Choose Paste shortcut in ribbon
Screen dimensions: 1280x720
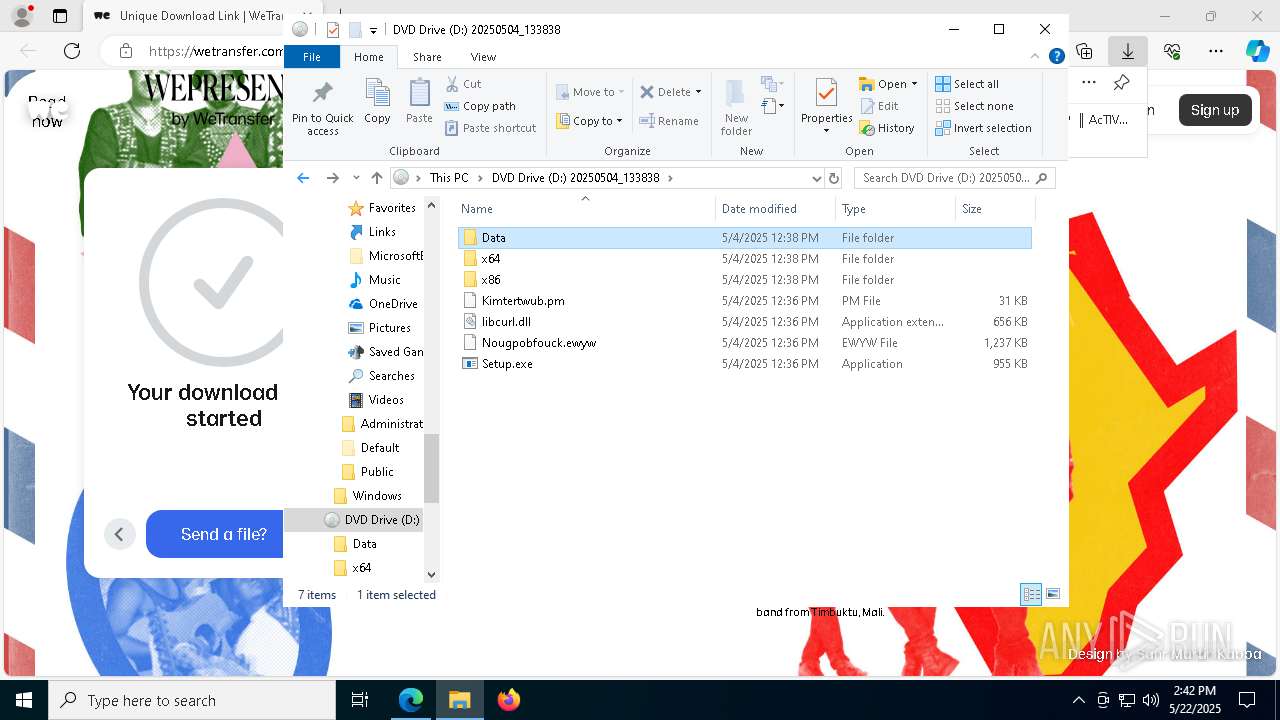pos(490,128)
